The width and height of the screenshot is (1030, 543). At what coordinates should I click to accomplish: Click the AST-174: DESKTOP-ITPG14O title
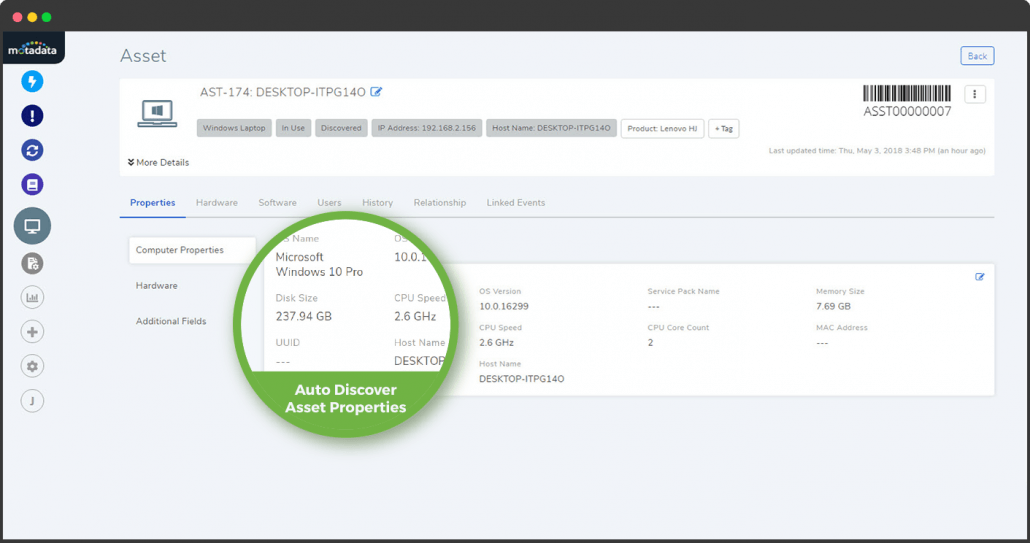point(282,92)
